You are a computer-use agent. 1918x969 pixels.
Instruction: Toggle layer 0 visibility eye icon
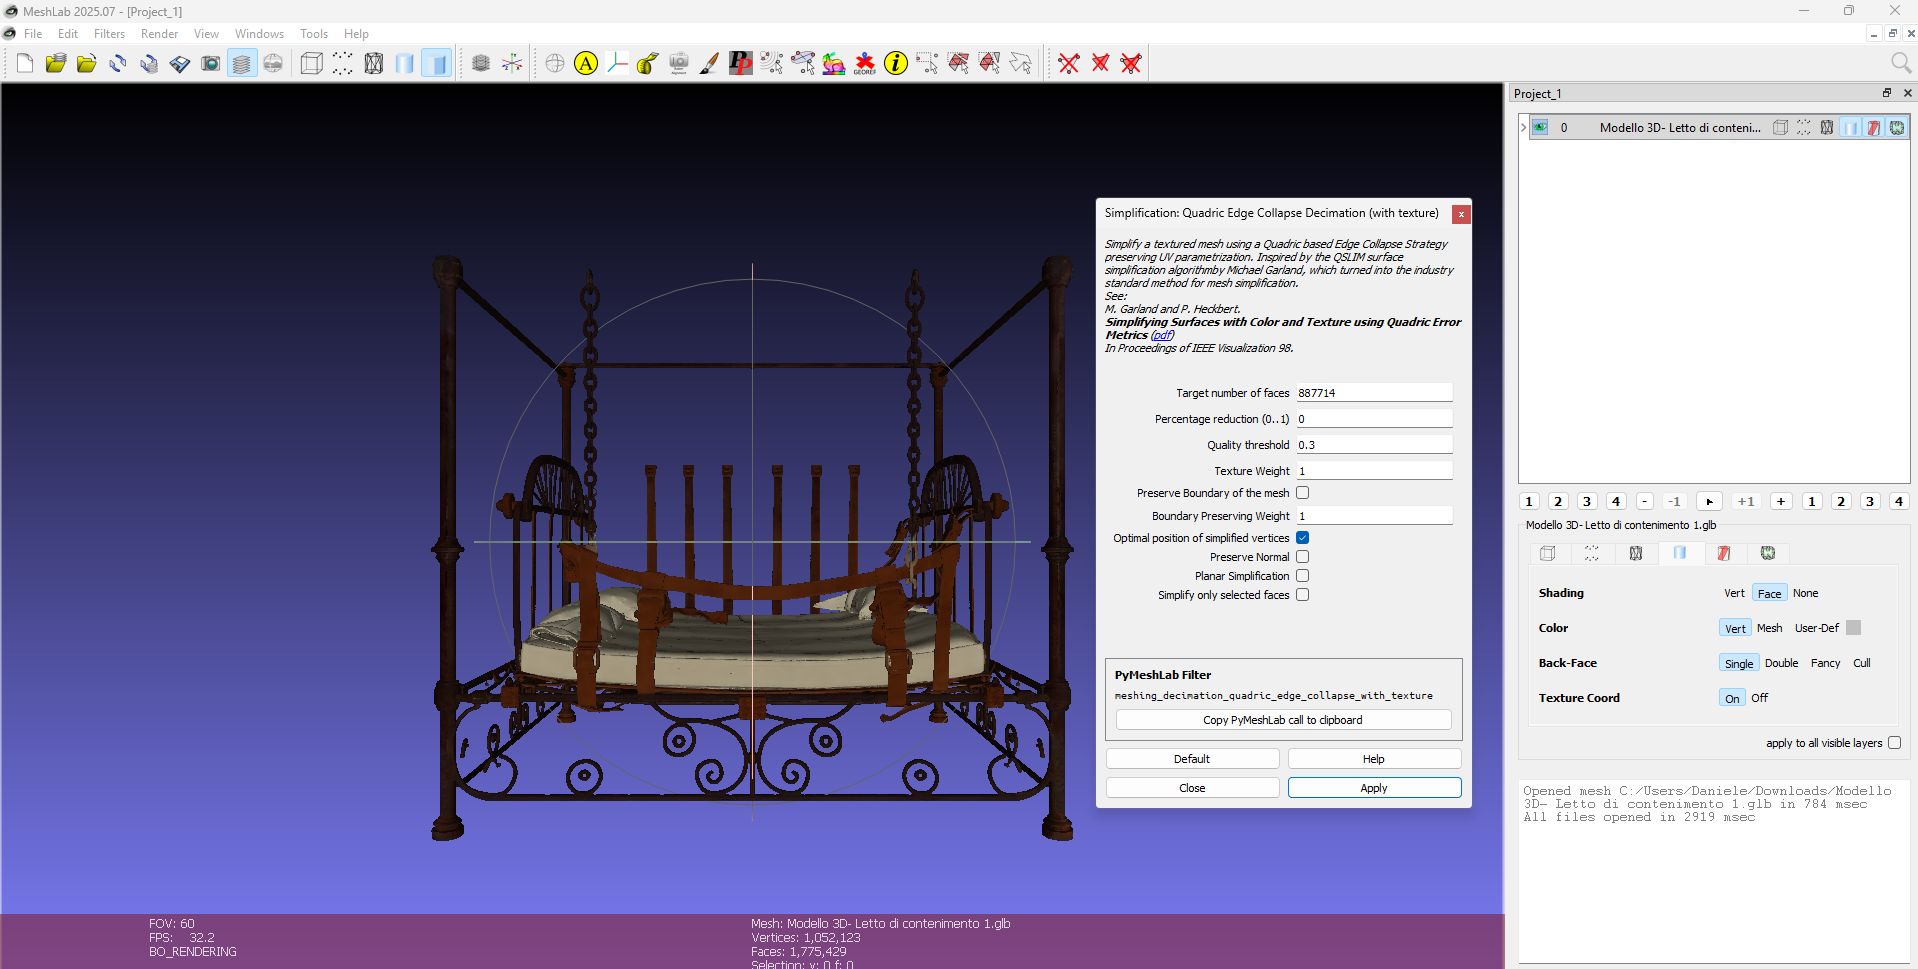(x=1540, y=127)
